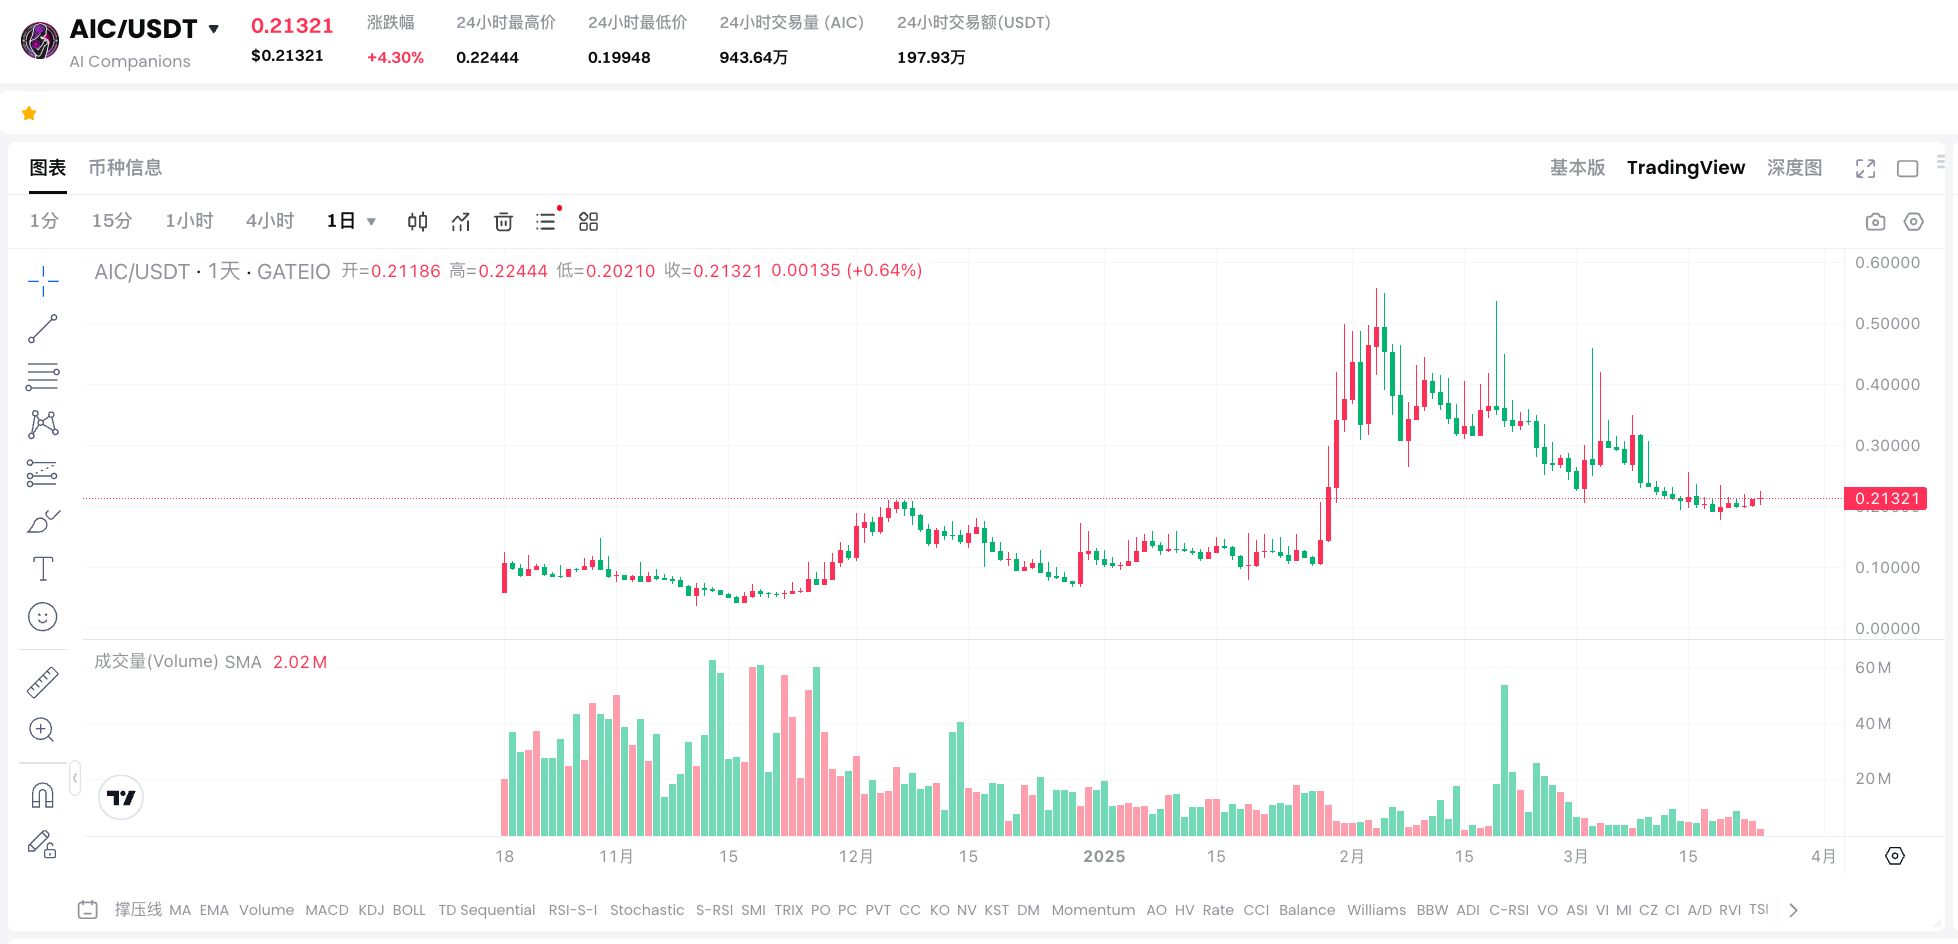Select the trend line drawing tool
The image size is (1958, 944).
[x=42, y=328]
